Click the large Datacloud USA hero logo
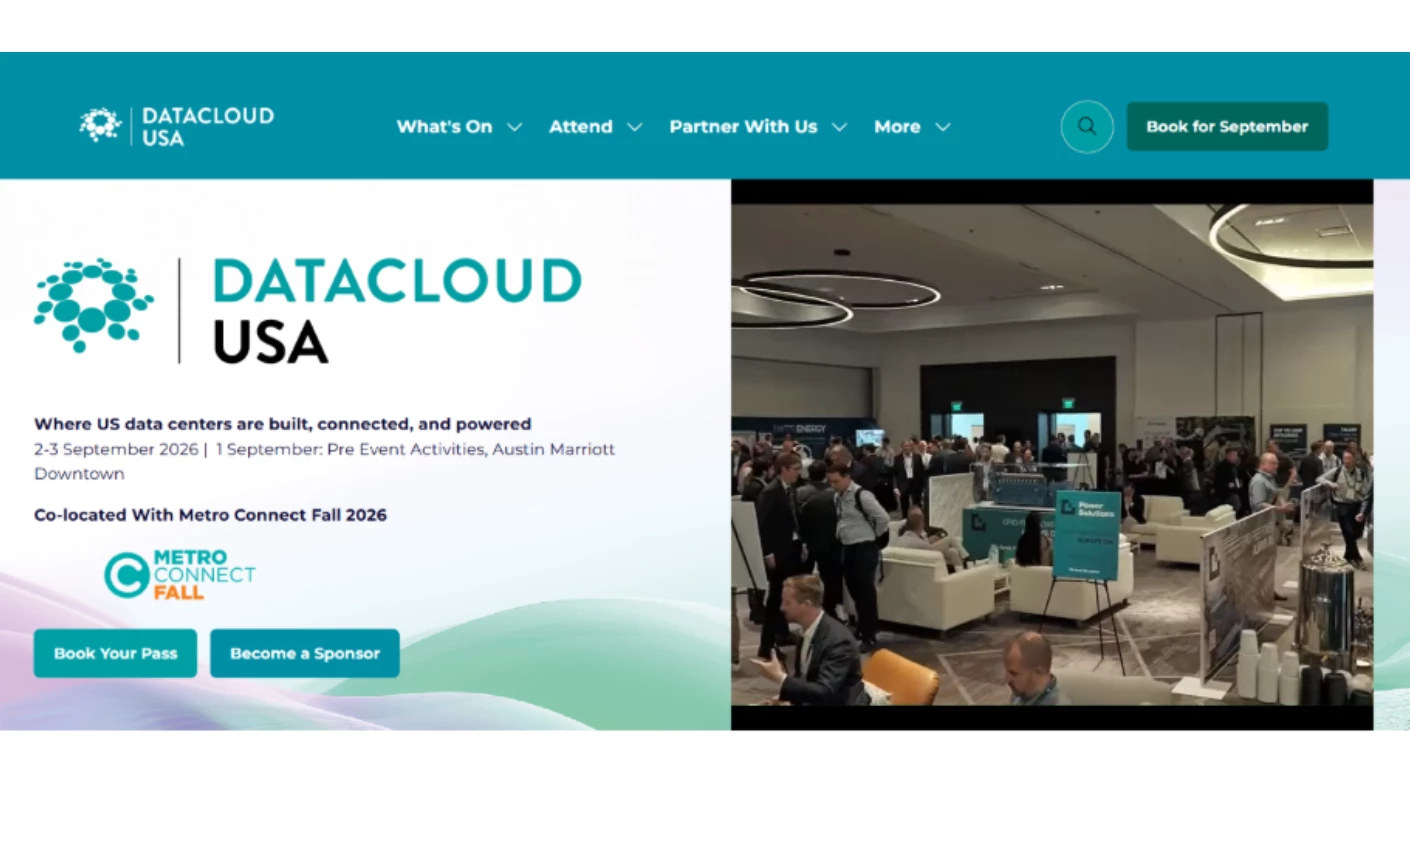Image resolution: width=1410 pixels, height=846 pixels. point(308,310)
